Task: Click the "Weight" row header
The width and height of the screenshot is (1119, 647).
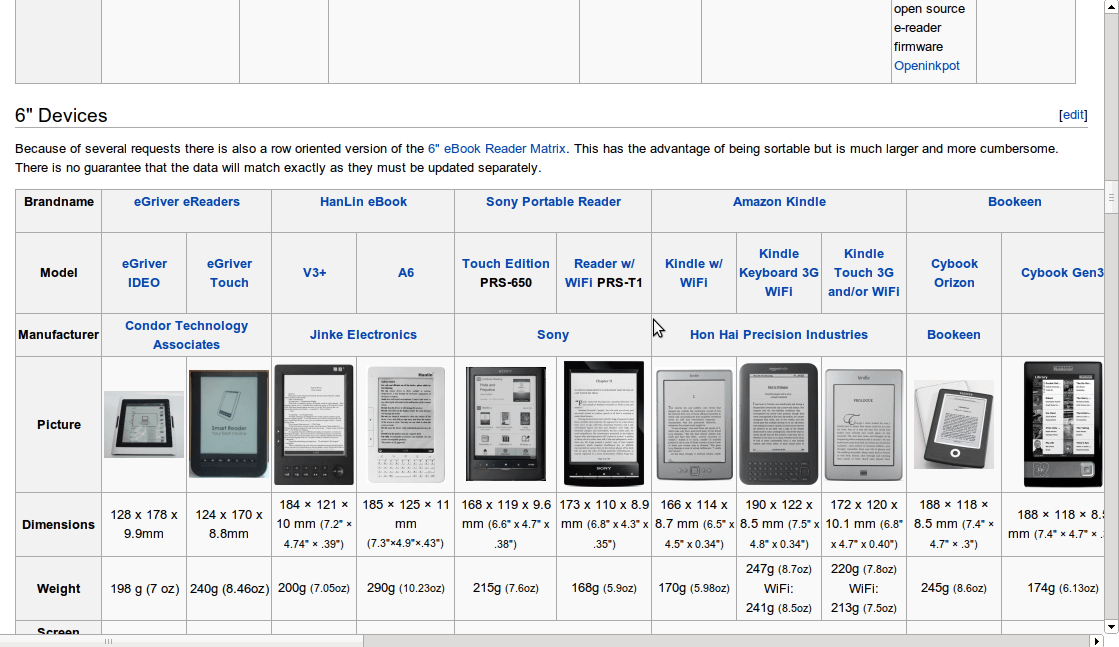Action: click(59, 589)
